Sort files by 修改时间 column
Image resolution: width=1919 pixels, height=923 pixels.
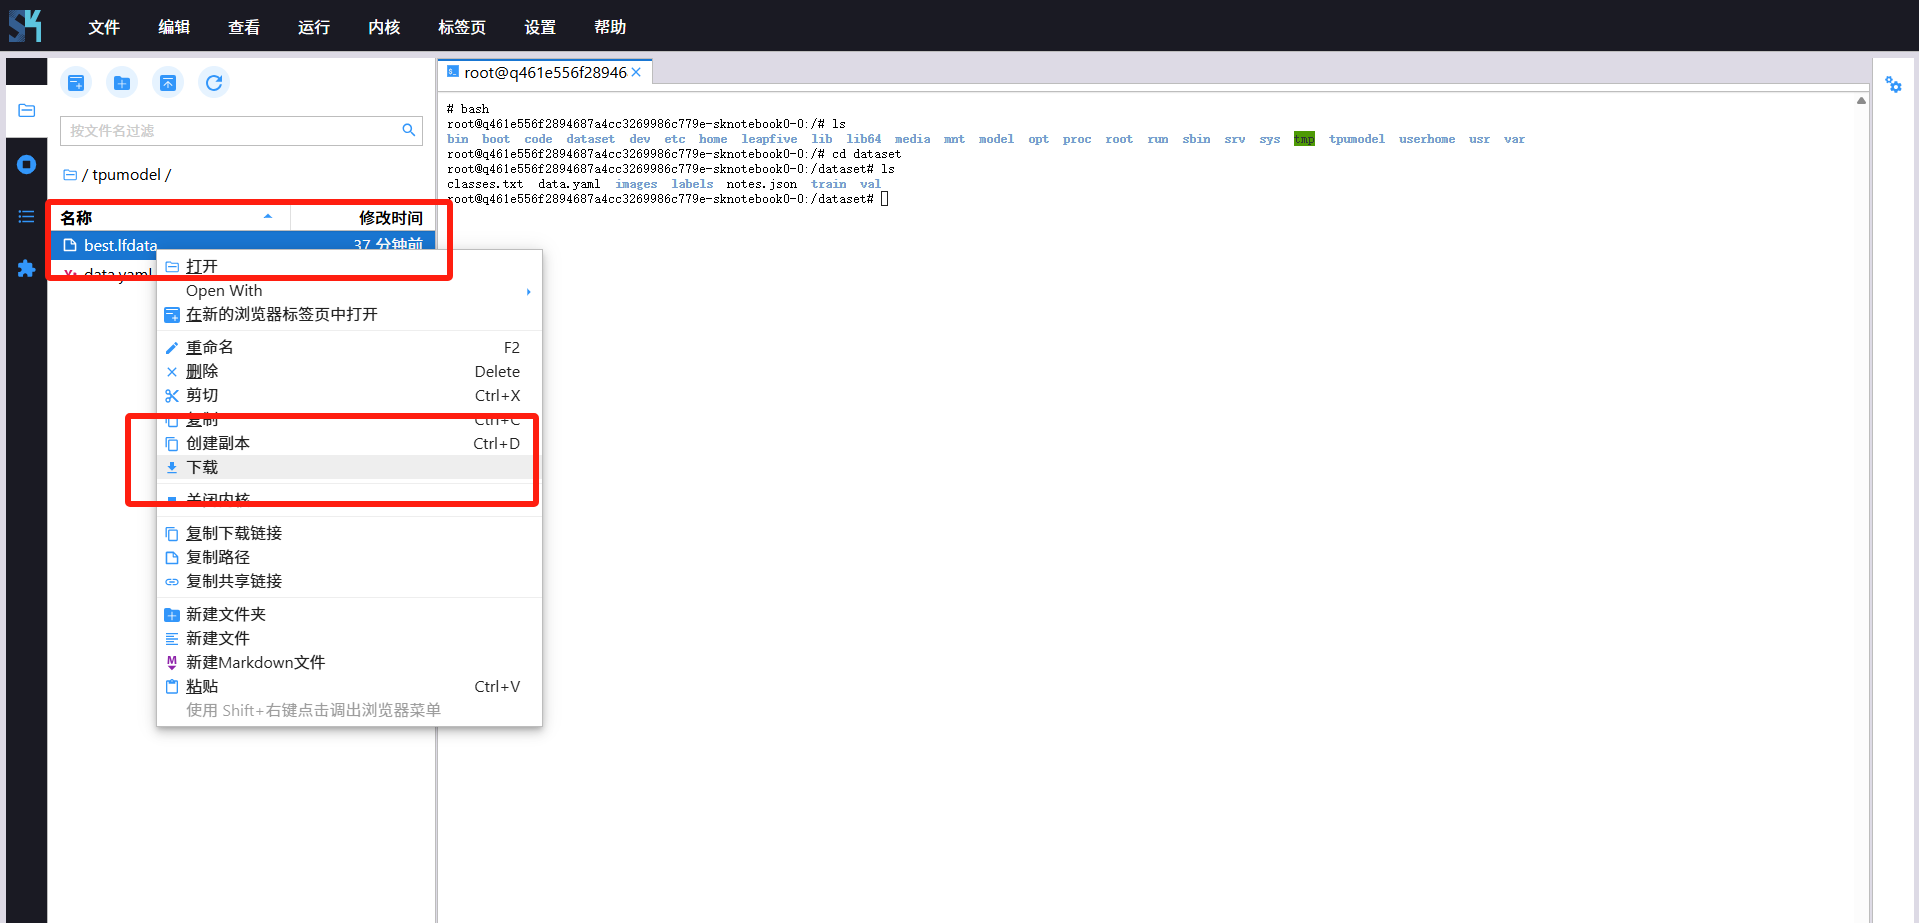[390, 217]
